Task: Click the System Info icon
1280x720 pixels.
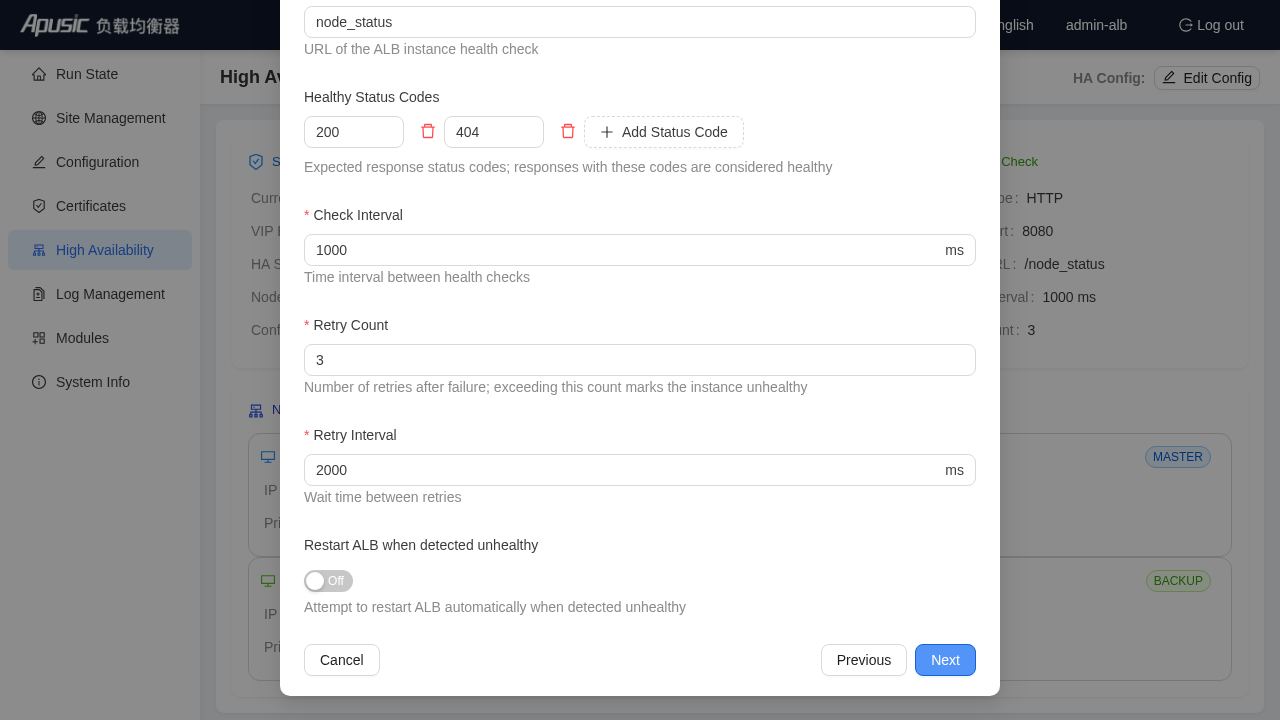Action: tap(39, 382)
